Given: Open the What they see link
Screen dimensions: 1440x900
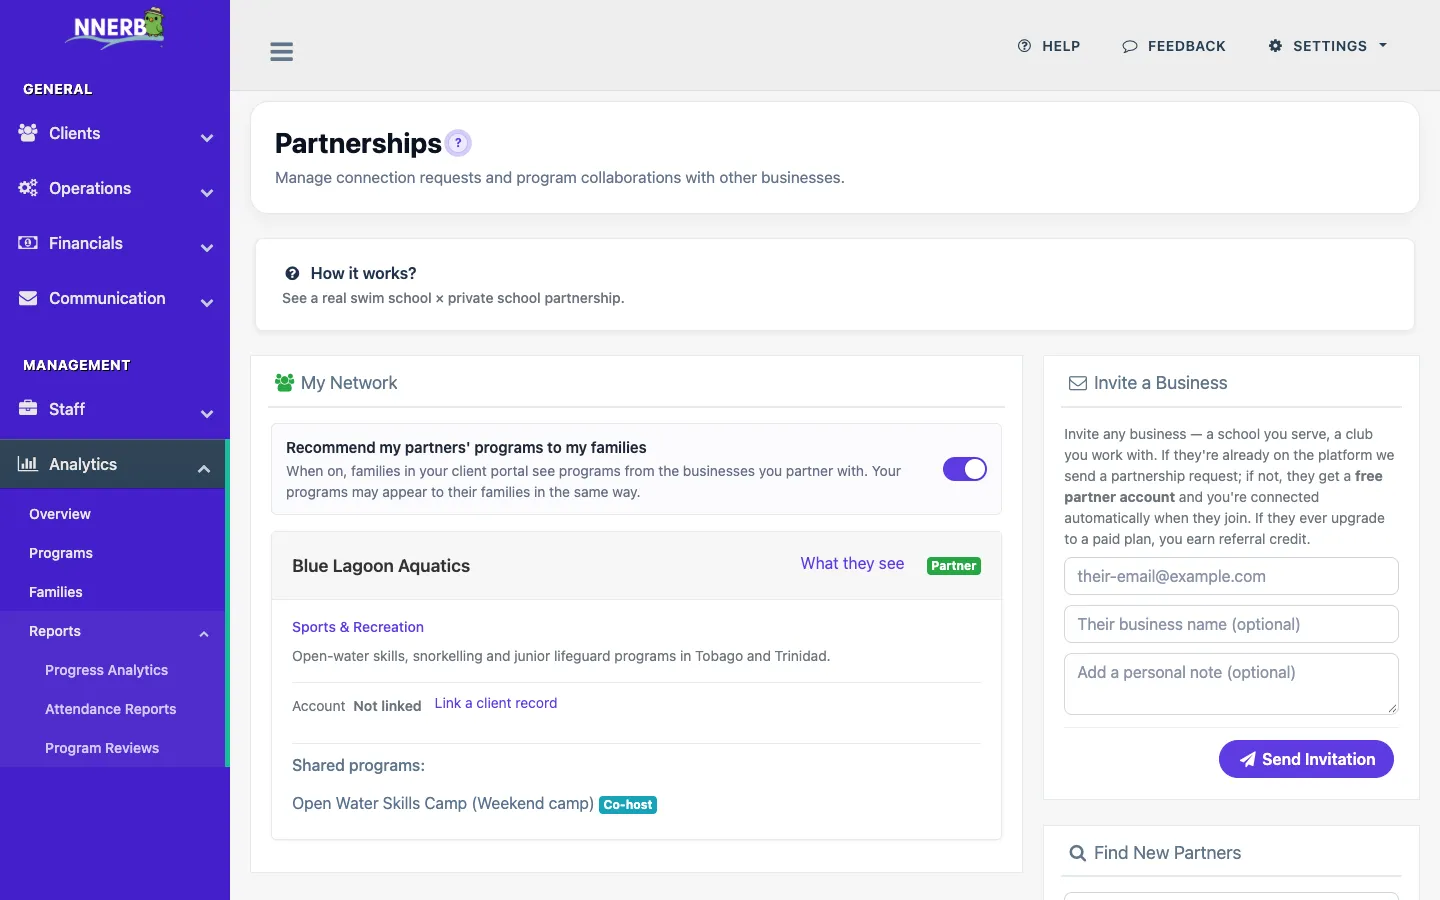Looking at the screenshot, I should pos(852,564).
